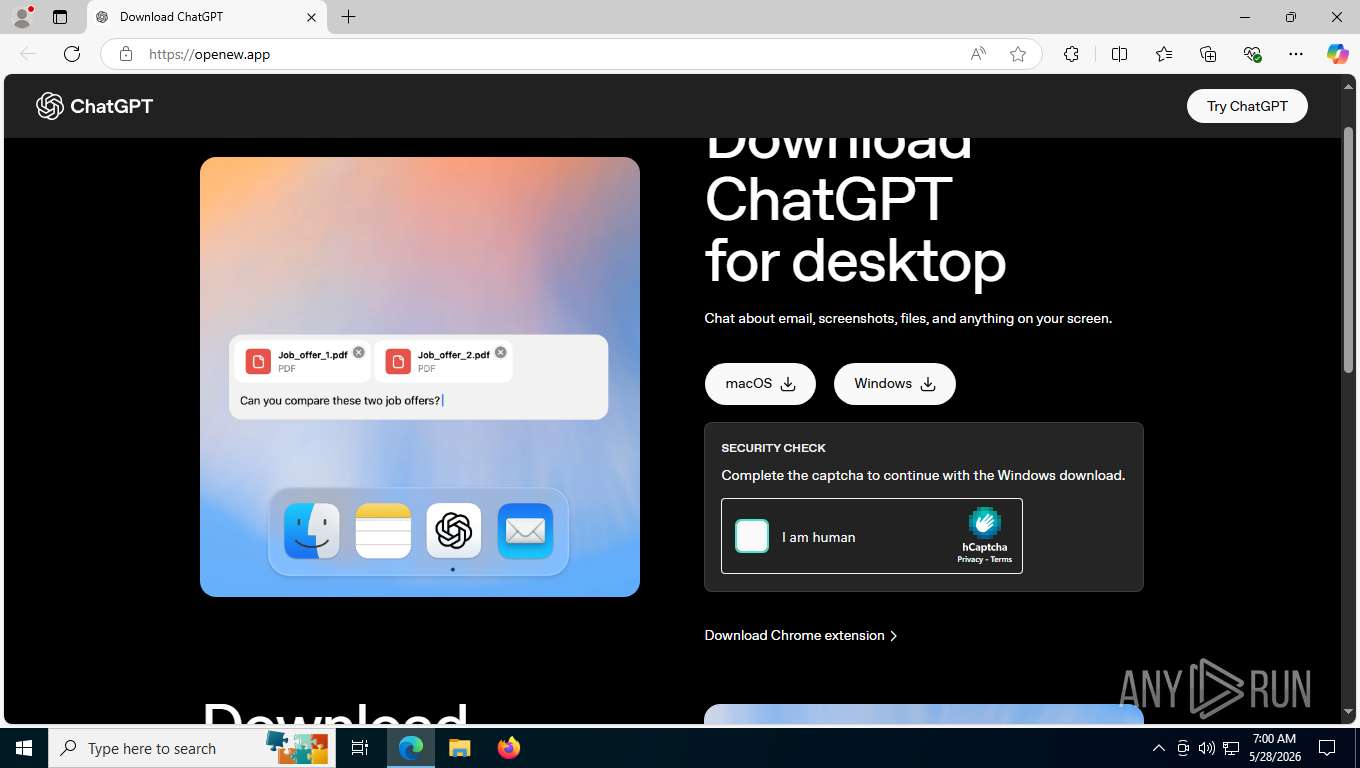Remove Job_offer_2.pdf attachment
This screenshot has height=768, width=1360.
coord(501,352)
